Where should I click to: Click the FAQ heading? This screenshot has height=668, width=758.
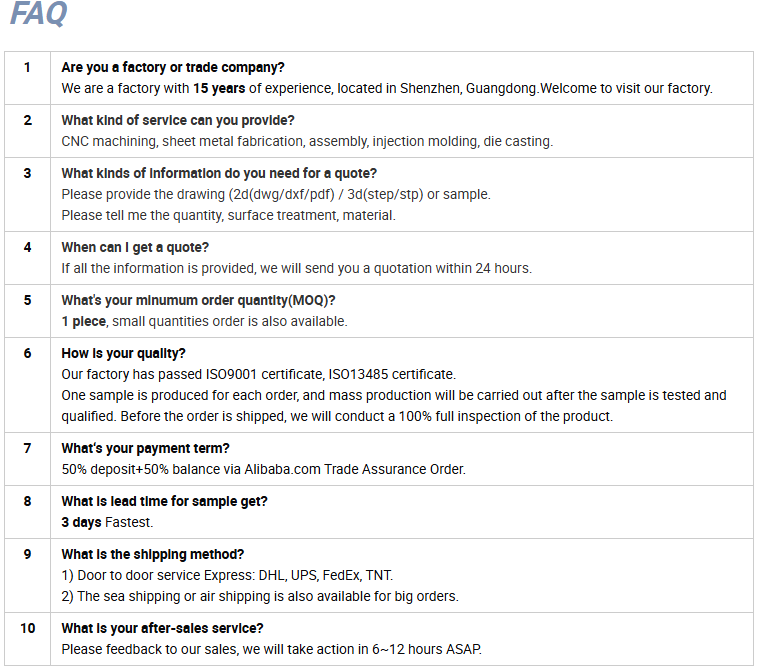tap(39, 13)
